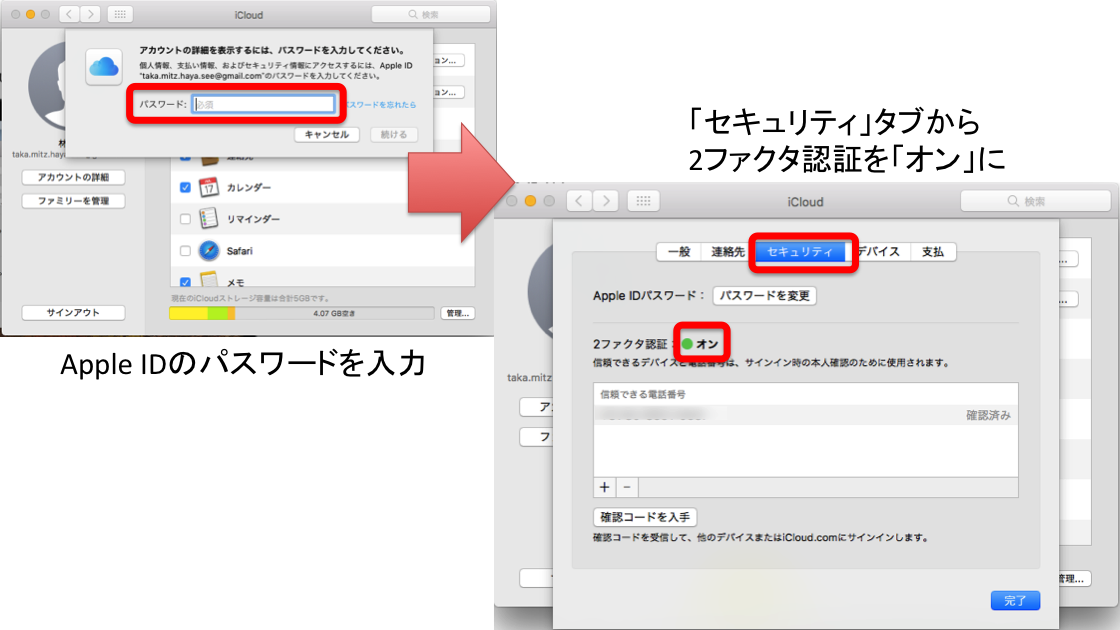Switch to the 一般 tab
Viewport: 1120px width, 630px height.
click(x=678, y=252)
